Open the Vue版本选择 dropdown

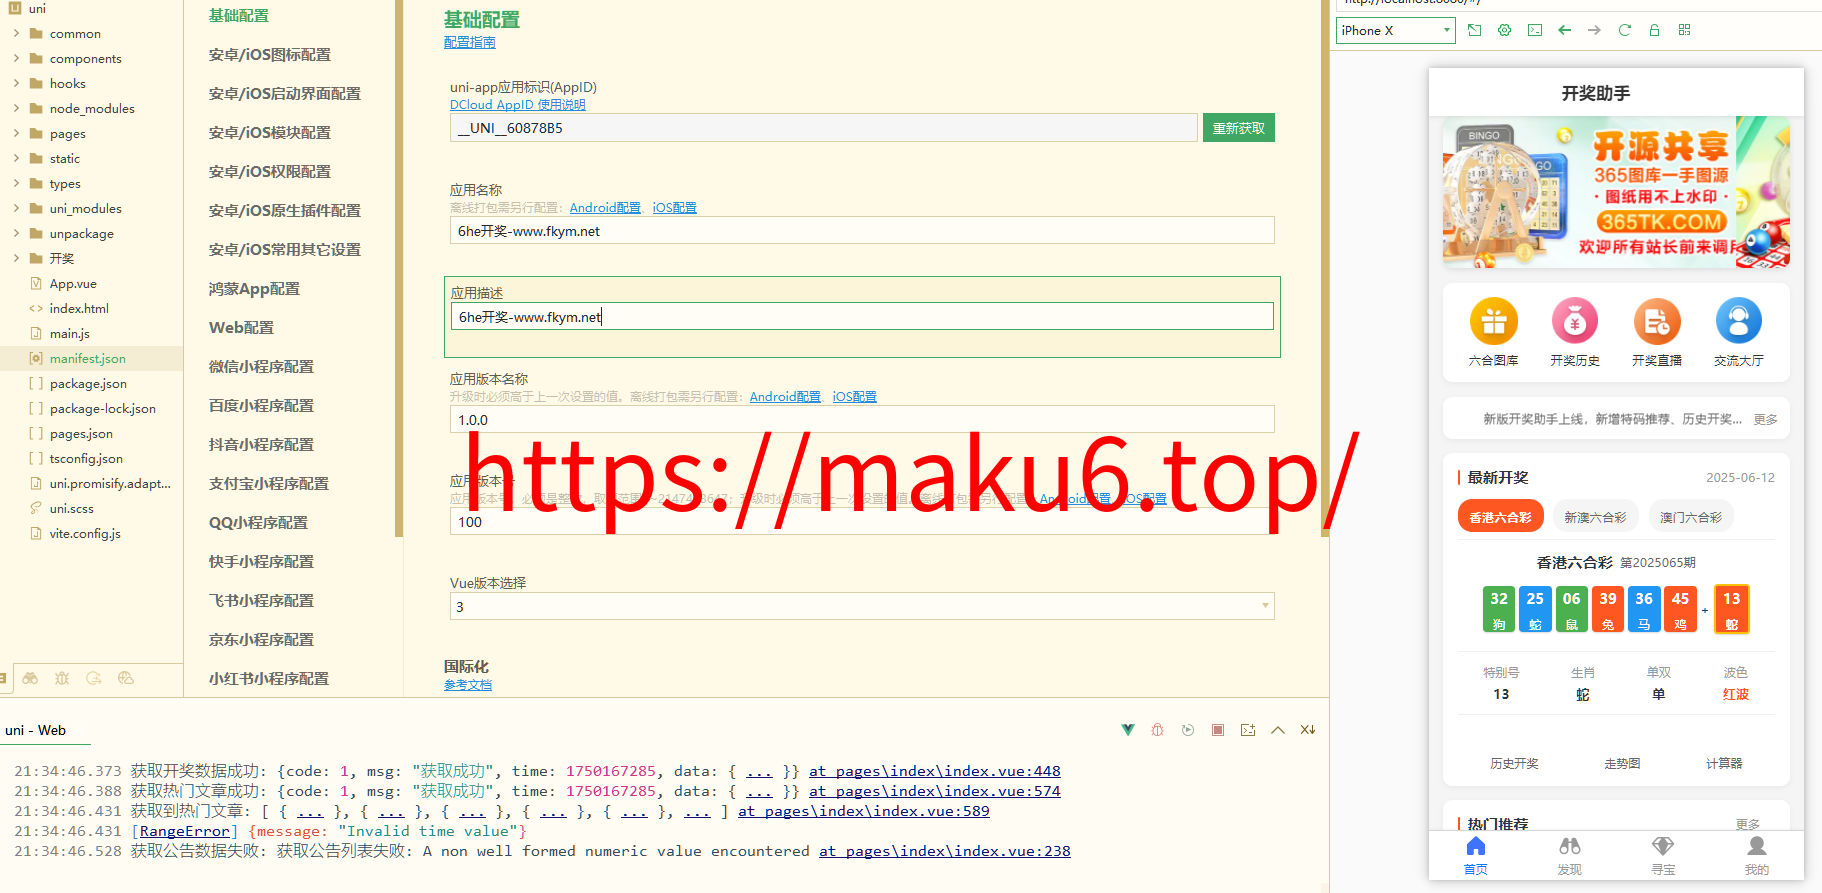point(862,606)
